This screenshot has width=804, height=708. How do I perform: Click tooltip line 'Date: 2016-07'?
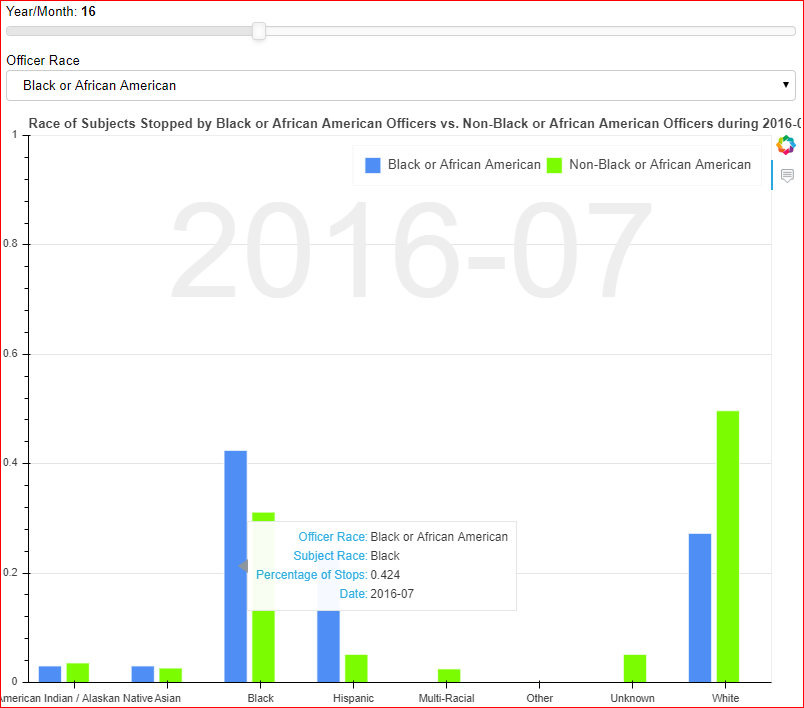(376, 594)
